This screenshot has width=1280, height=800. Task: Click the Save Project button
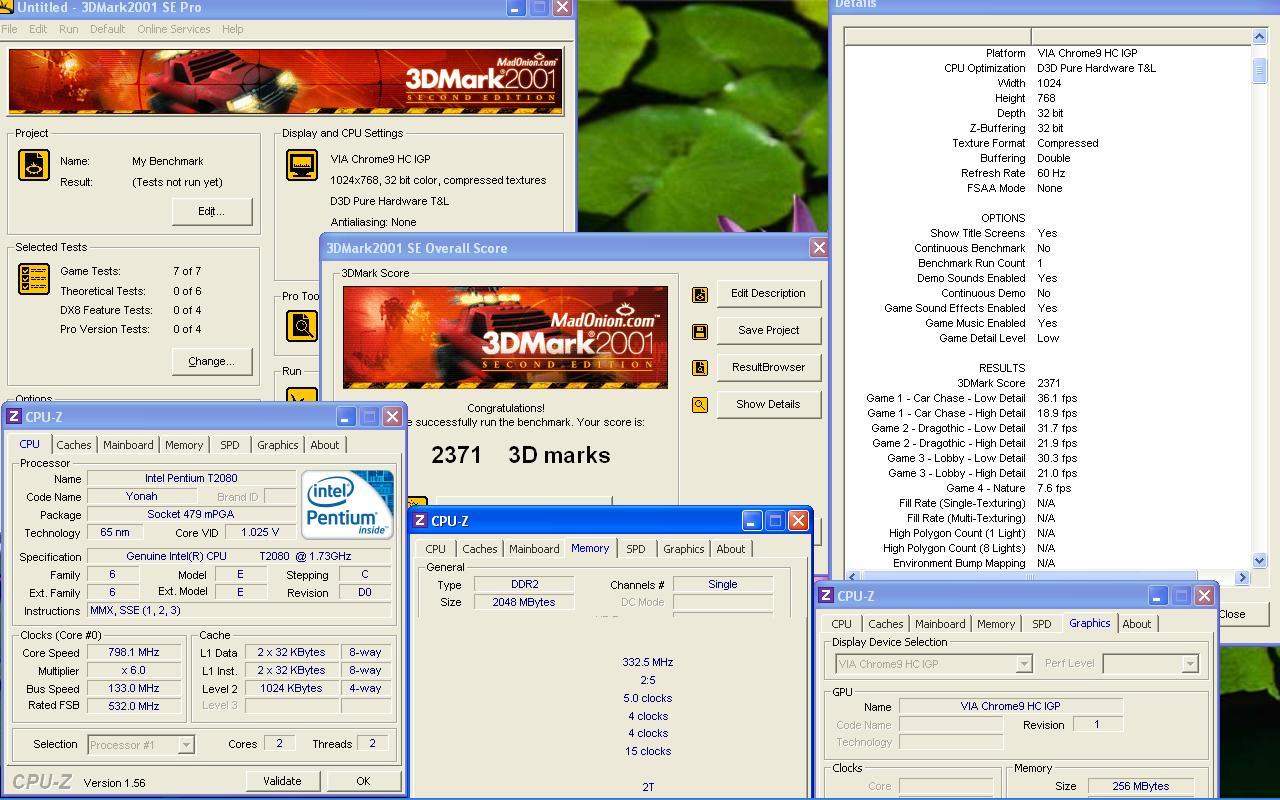(768, 331)
